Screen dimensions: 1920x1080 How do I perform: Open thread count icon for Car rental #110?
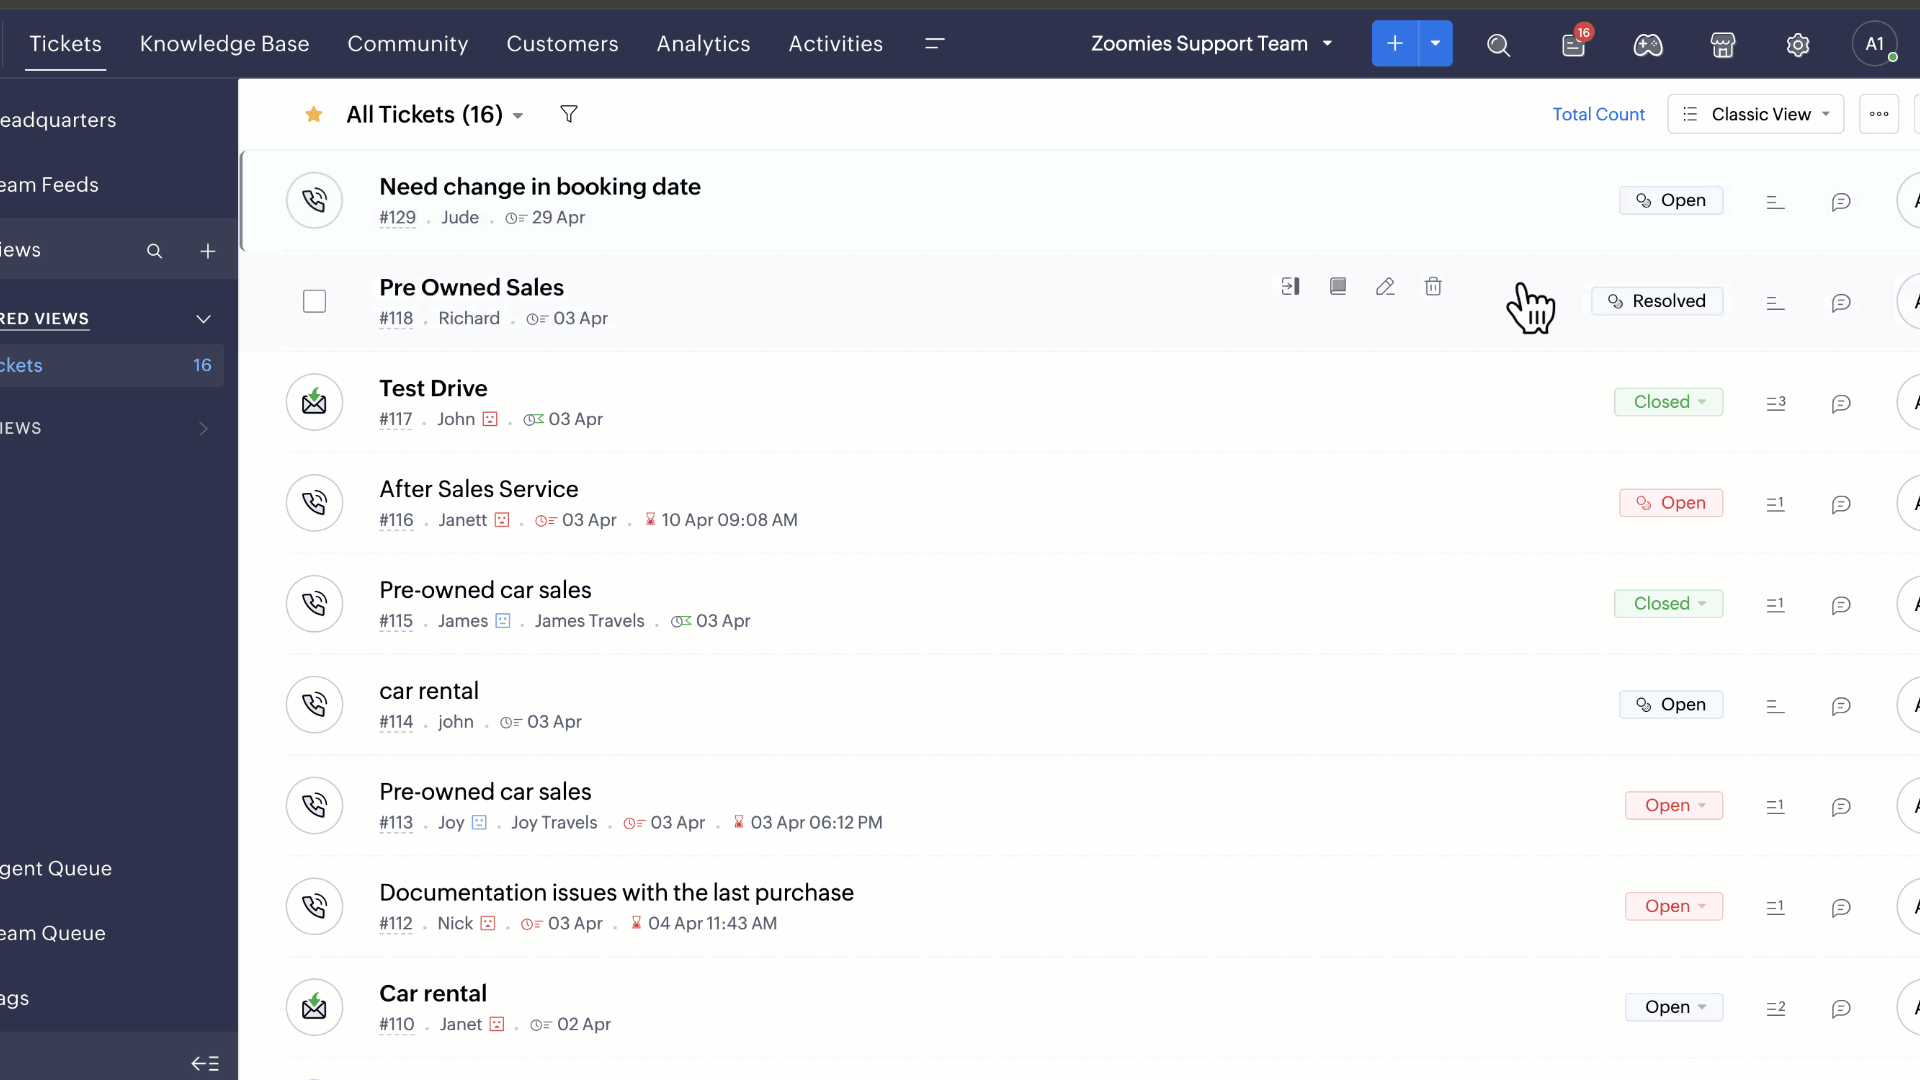(x=1776, y=1008)
